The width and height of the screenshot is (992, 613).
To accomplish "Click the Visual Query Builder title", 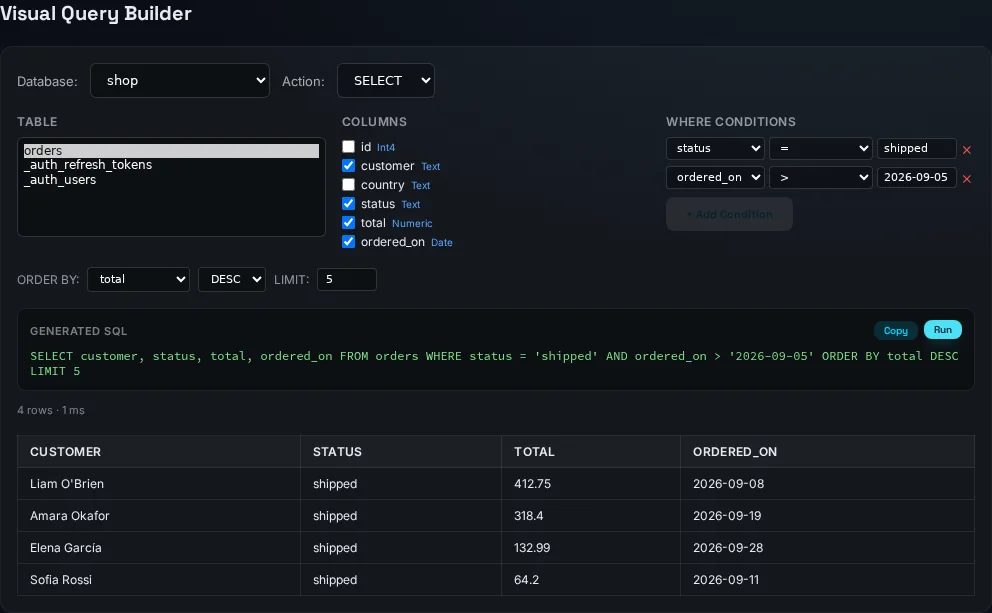I will tap(96, 13).
